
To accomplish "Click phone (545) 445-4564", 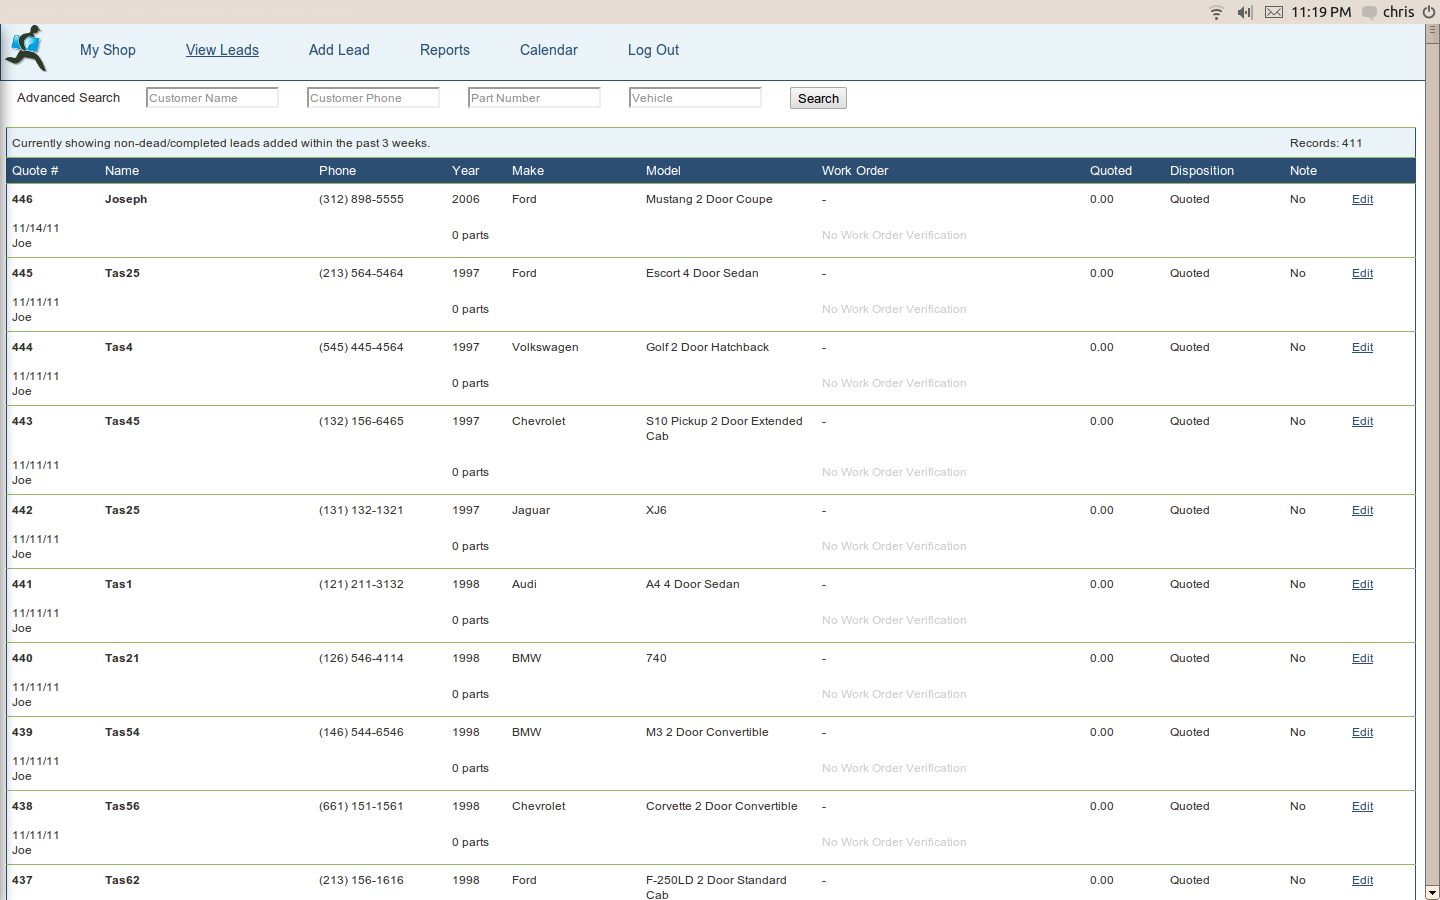I will tap(361, 347).
